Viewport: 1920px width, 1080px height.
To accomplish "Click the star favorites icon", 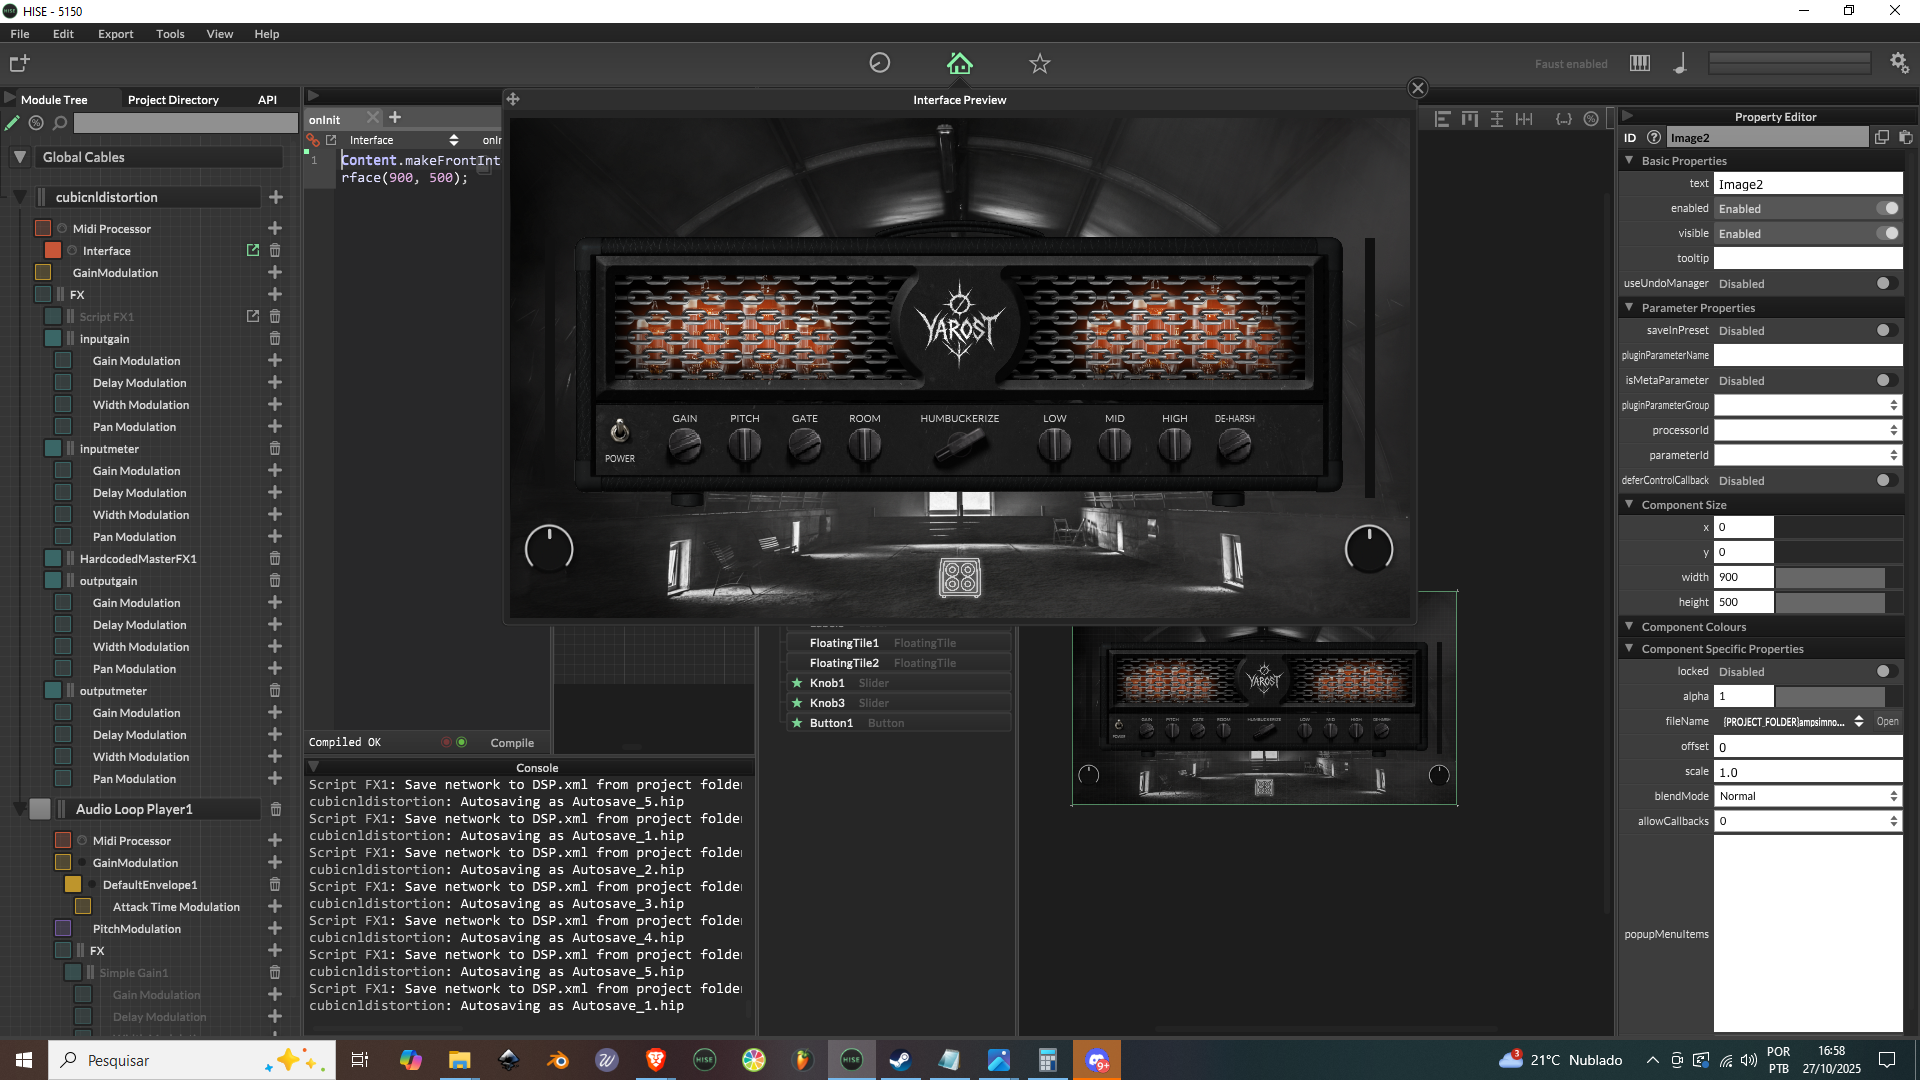I will coord(1039,63).
